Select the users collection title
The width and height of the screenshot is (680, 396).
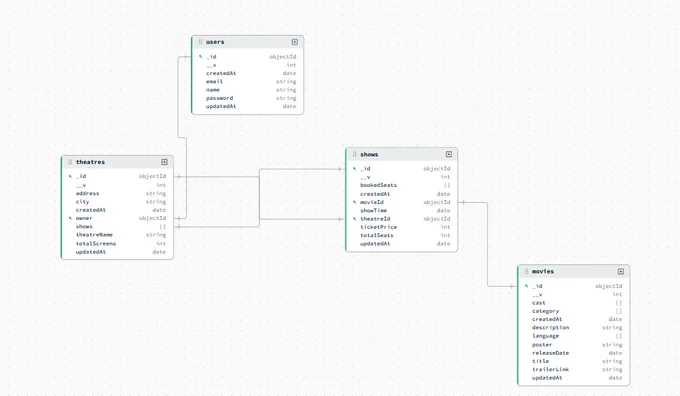(215, 42)
